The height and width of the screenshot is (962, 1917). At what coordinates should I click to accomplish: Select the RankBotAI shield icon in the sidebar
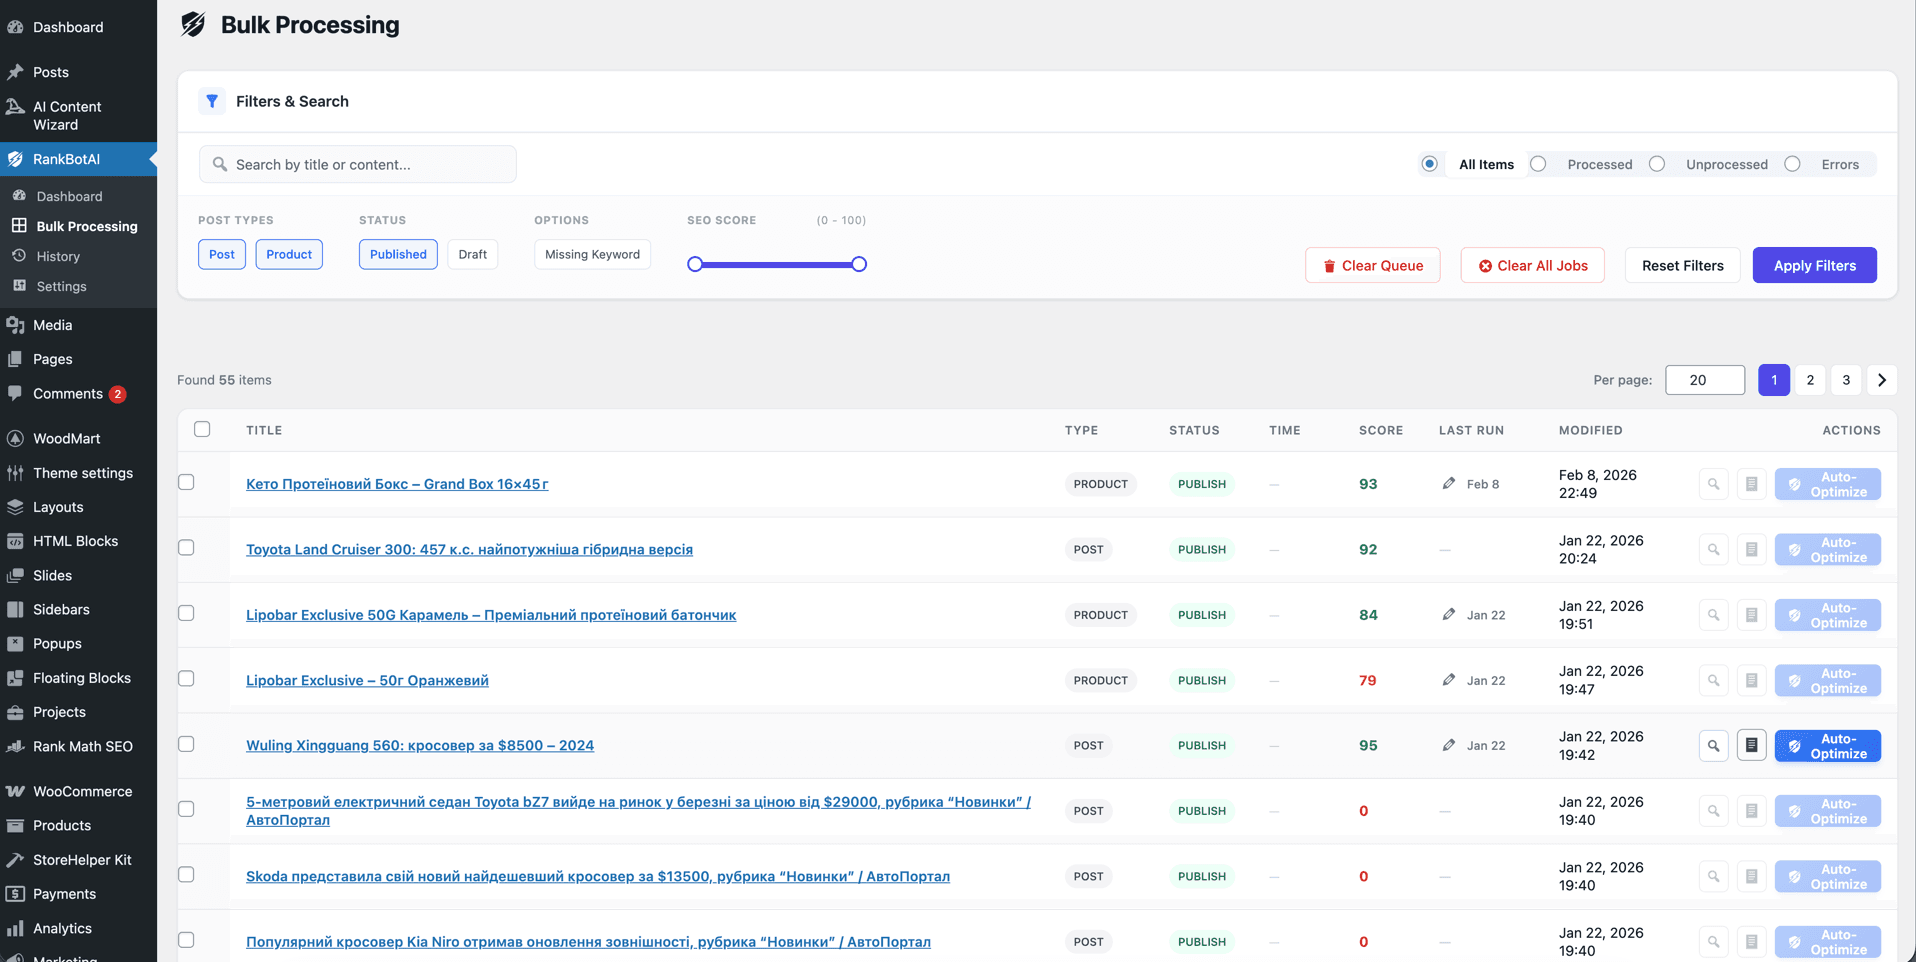[15, 158]
